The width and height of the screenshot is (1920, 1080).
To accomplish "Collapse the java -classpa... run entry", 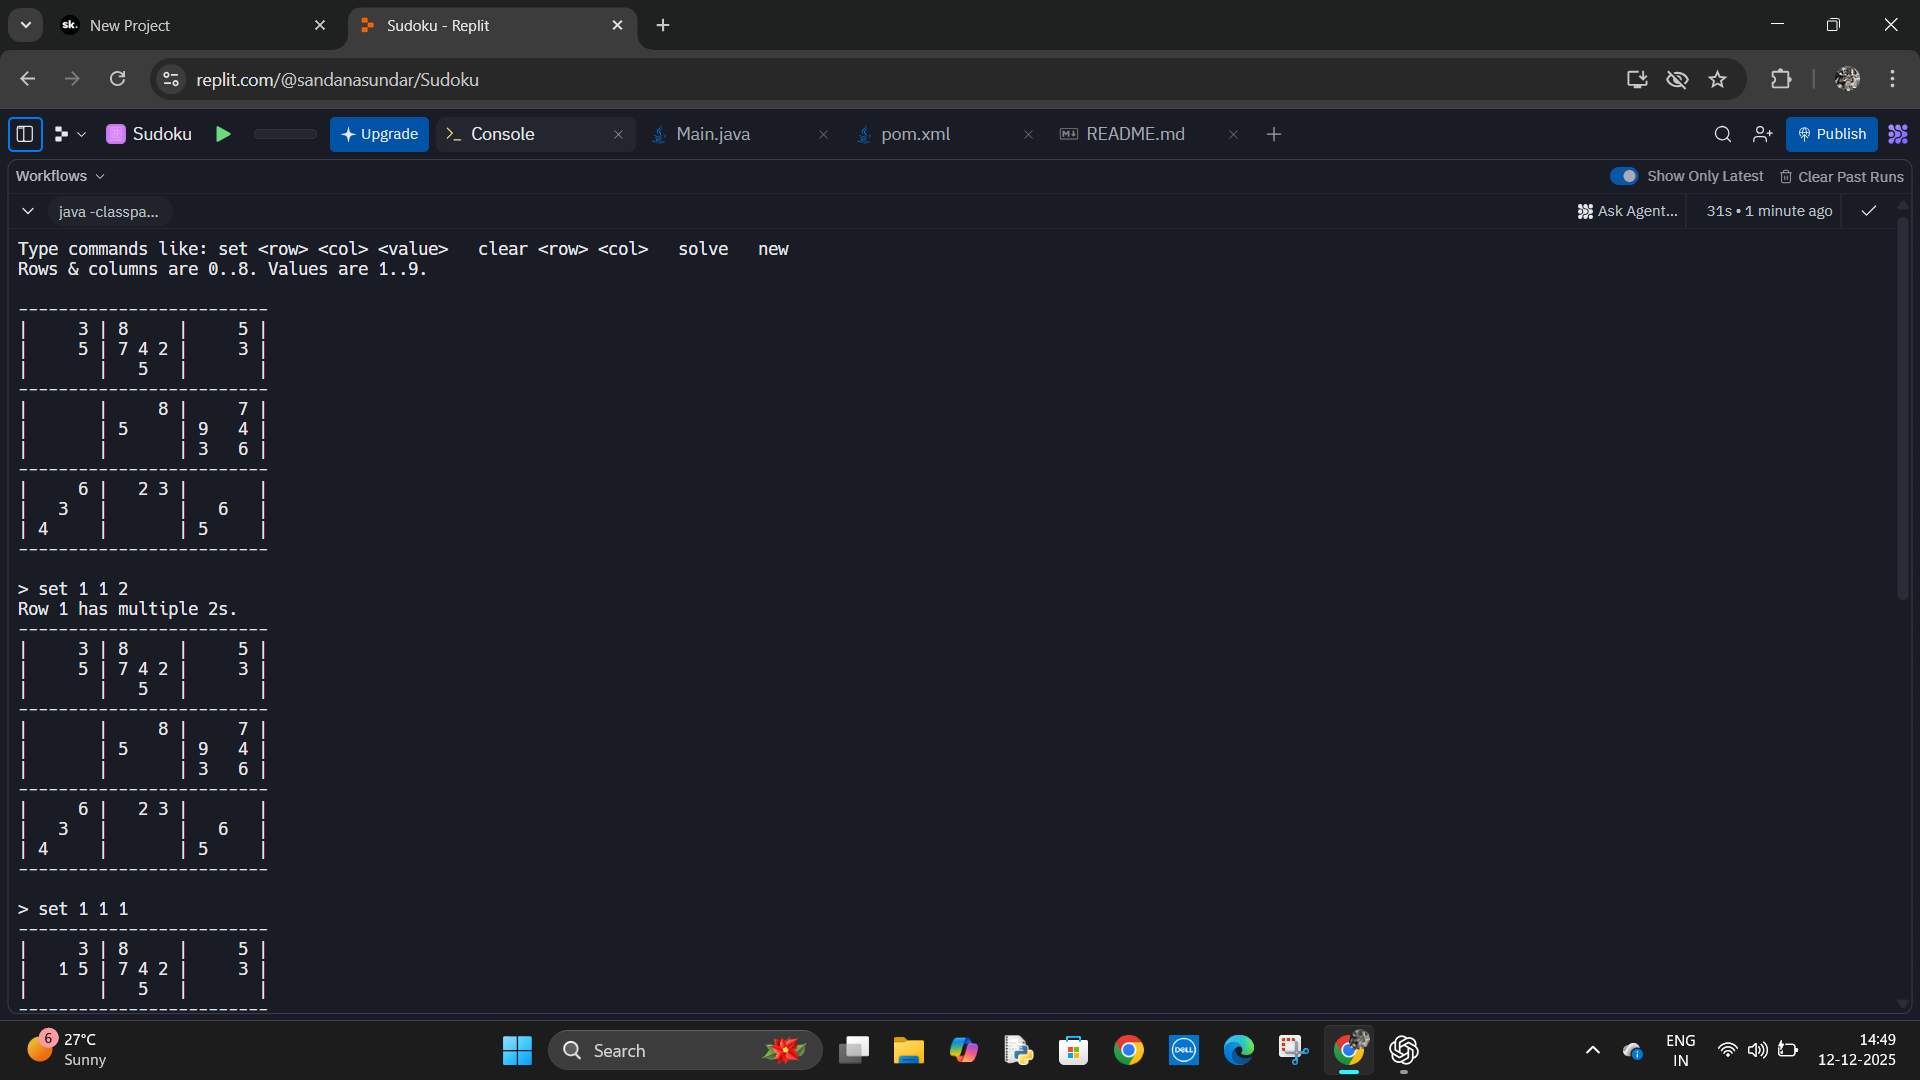I will (x=28, y=211).
